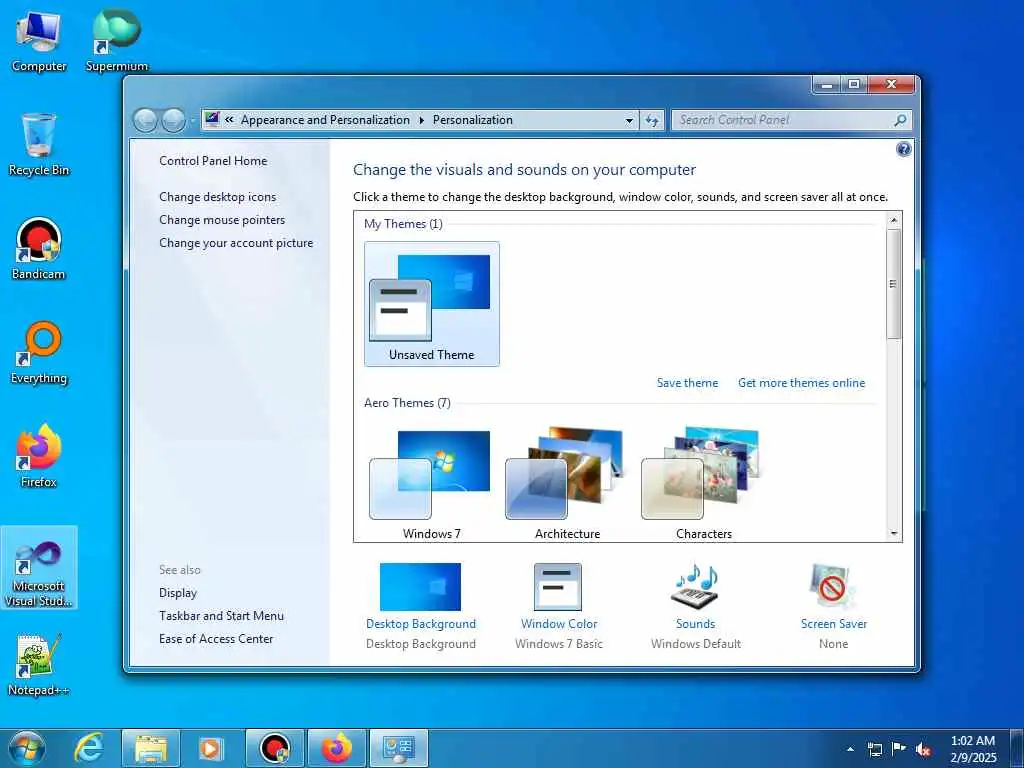Viewport: 1024px width, 768px height.
Task: Click the Save theme link
Action: pyautogui.click(x=687, y=383)
